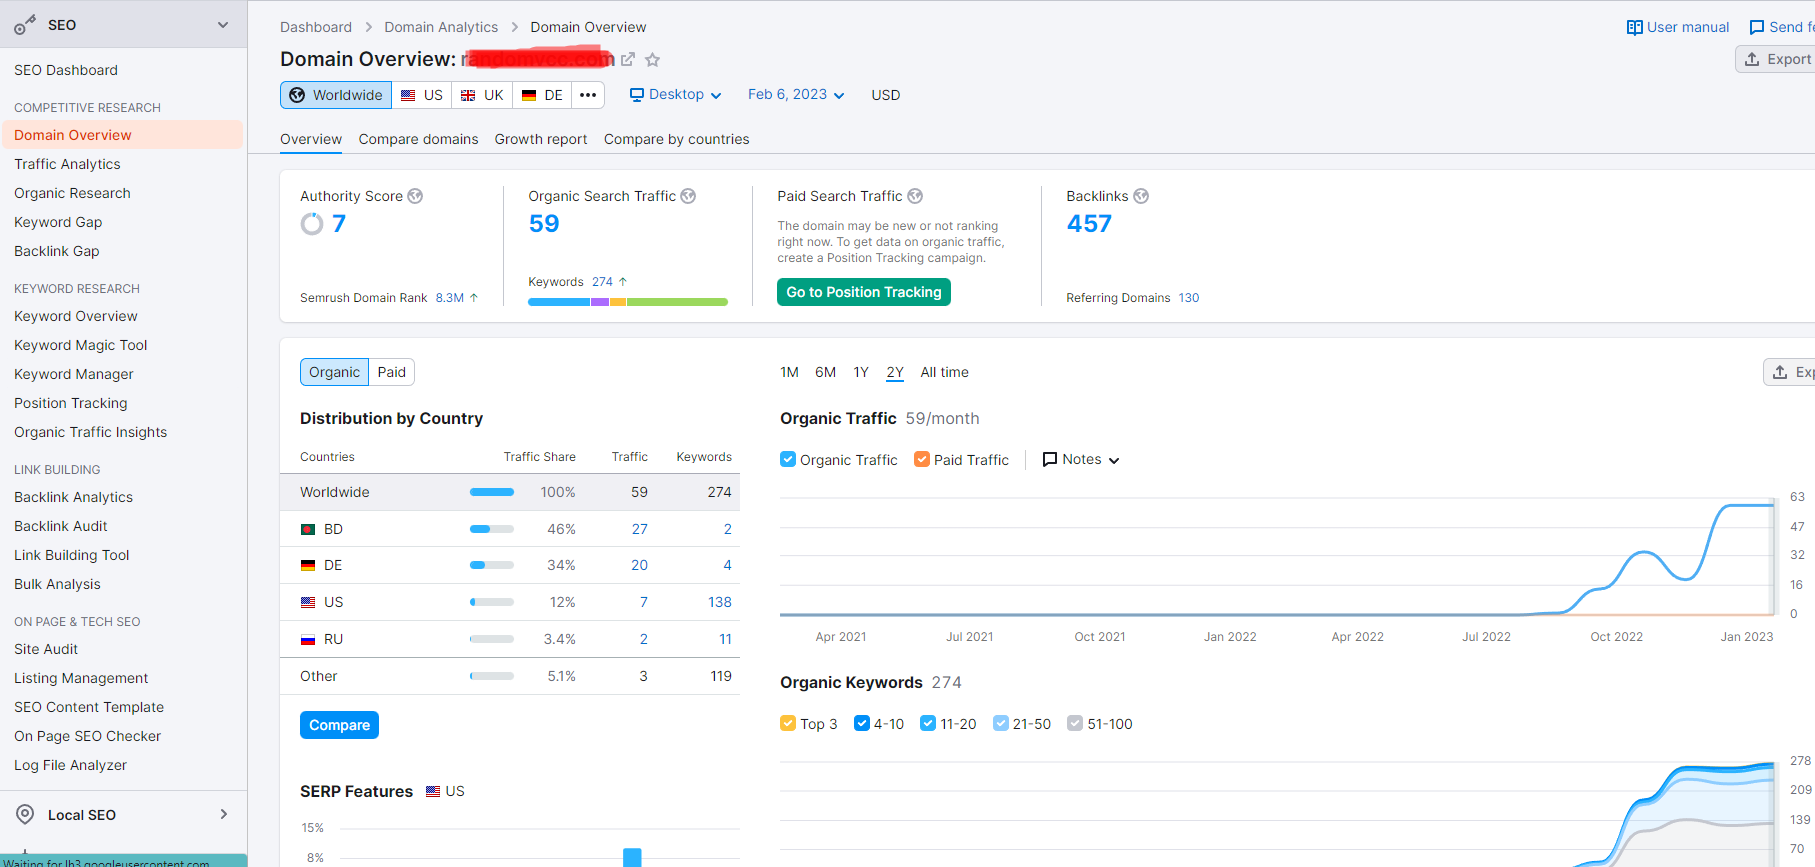Screen dimensions: 1815x867
Task: Click the Local SEO pin icon
Action: 25,814
